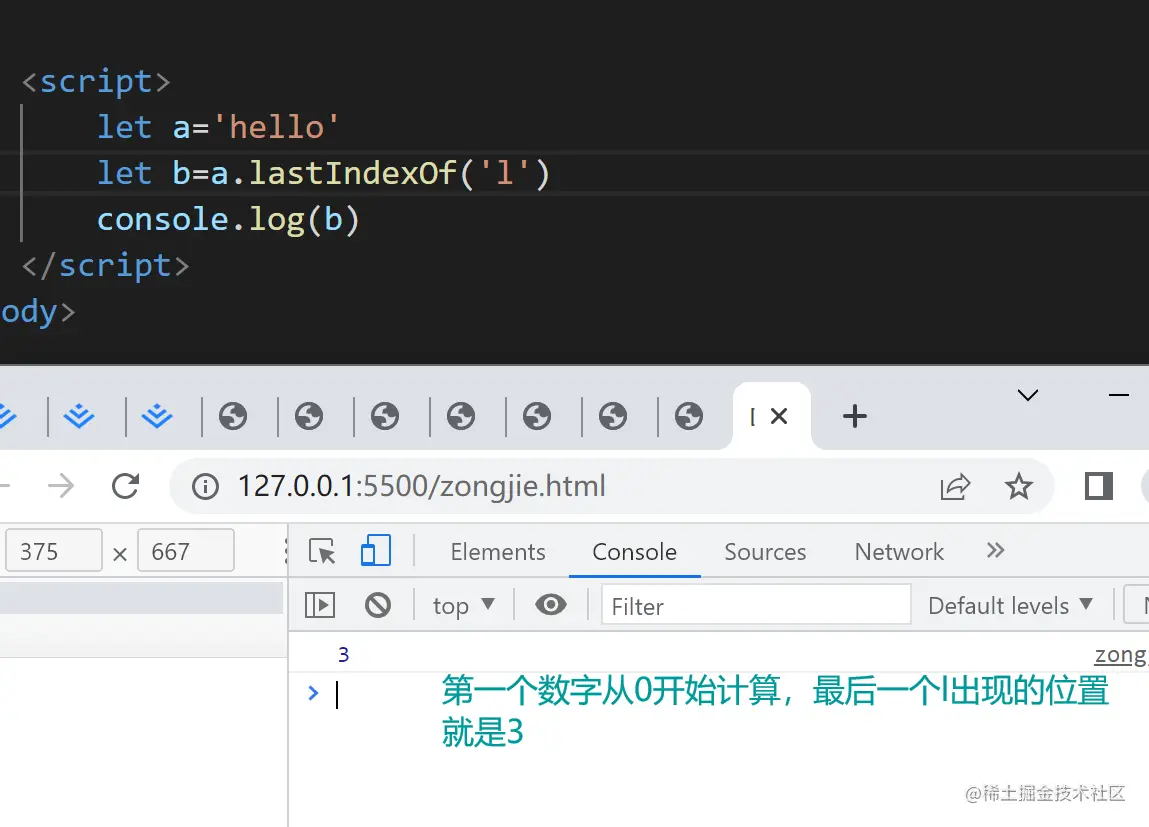Activate the inspect element picker

tap(322, 551)
